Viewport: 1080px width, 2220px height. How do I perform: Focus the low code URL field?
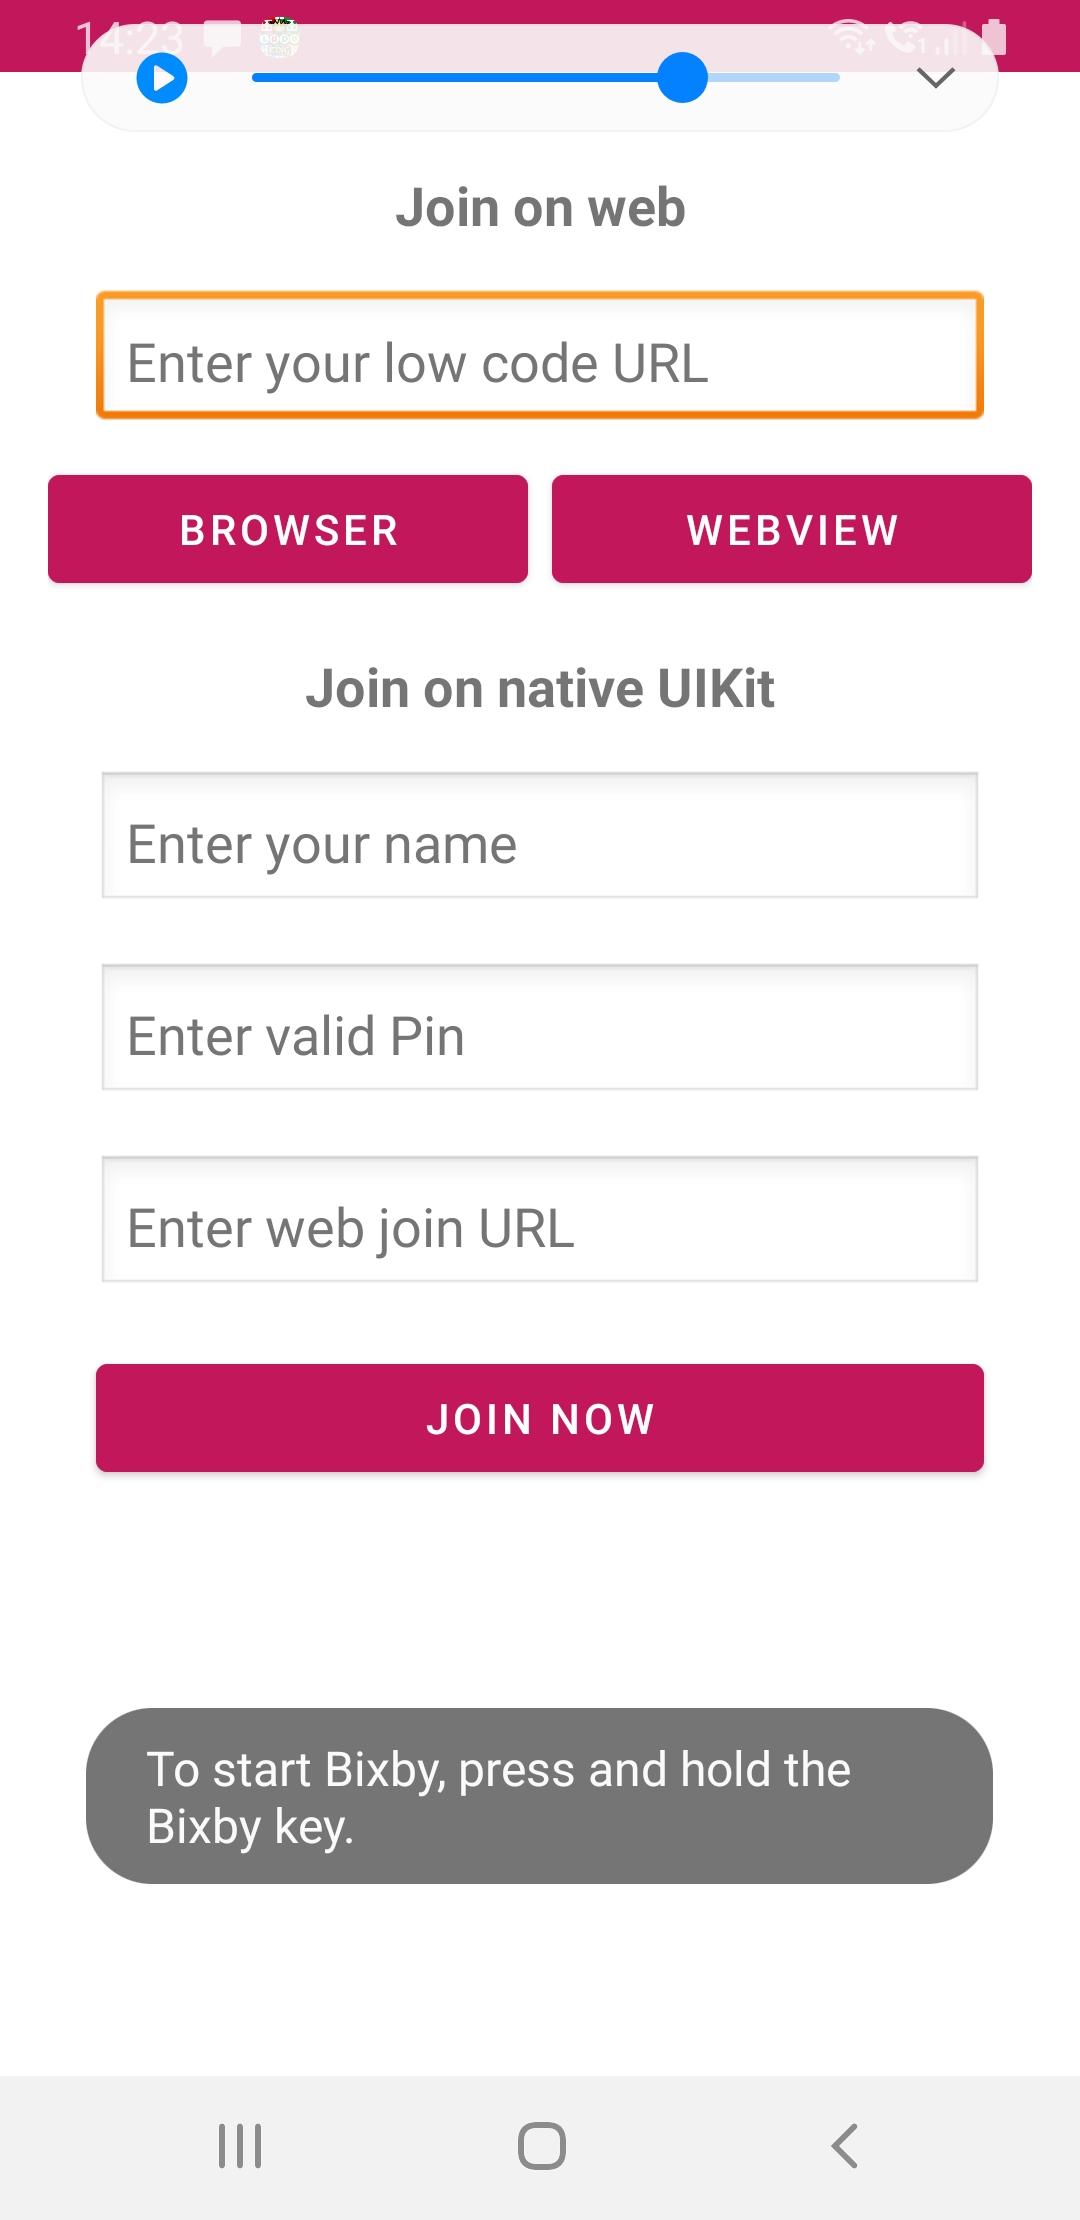coord(540,355)
